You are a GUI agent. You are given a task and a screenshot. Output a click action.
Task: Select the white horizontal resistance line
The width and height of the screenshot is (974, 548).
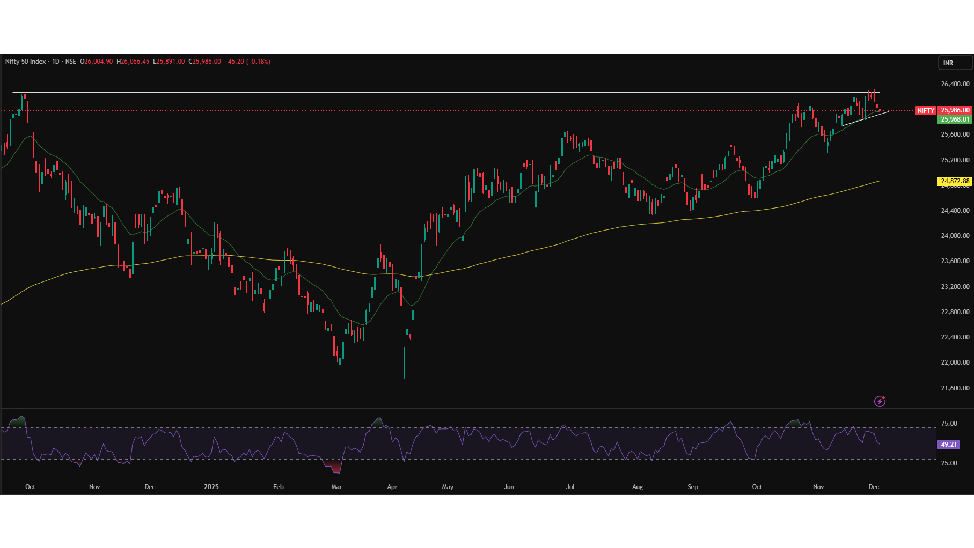400,93
